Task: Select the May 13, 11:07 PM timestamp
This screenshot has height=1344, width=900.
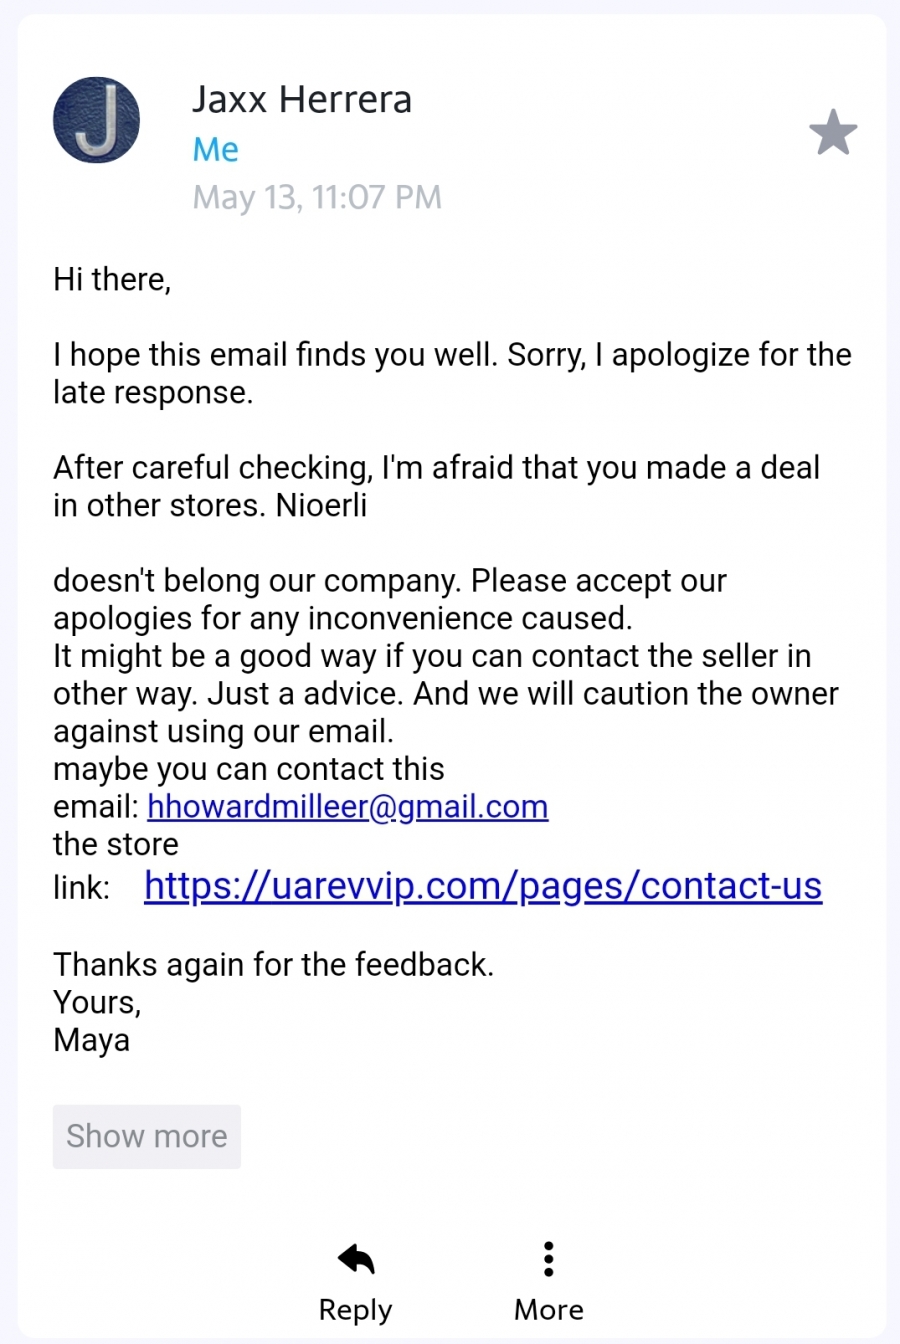Action: (x=317, y=197)
